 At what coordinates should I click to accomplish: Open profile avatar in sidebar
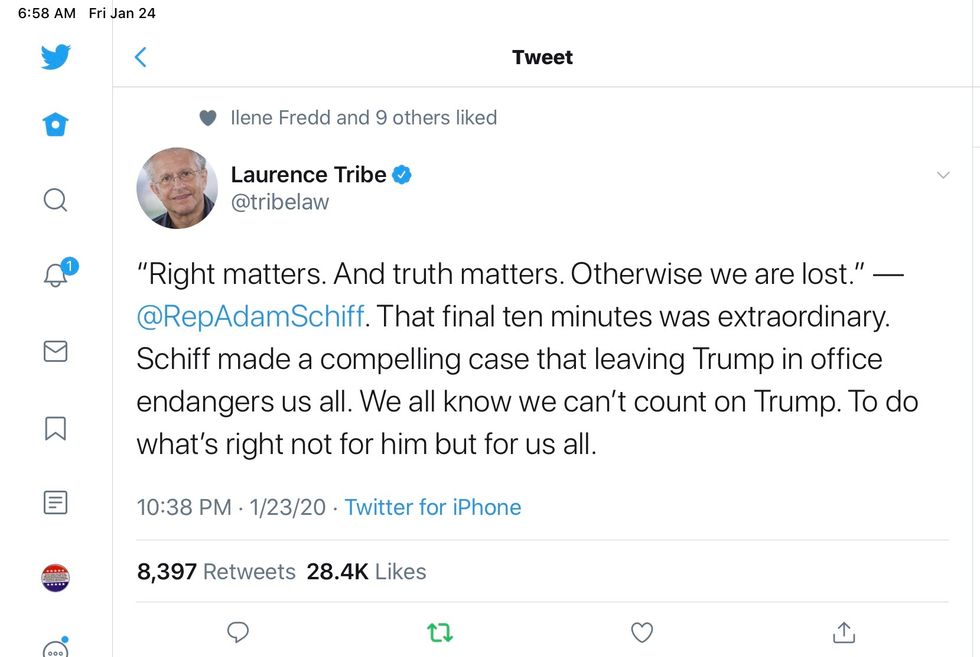(56, 577)
